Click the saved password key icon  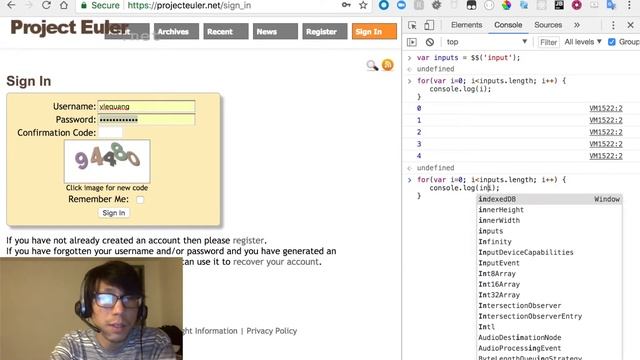pyautogui.click(x=346, y=5)
